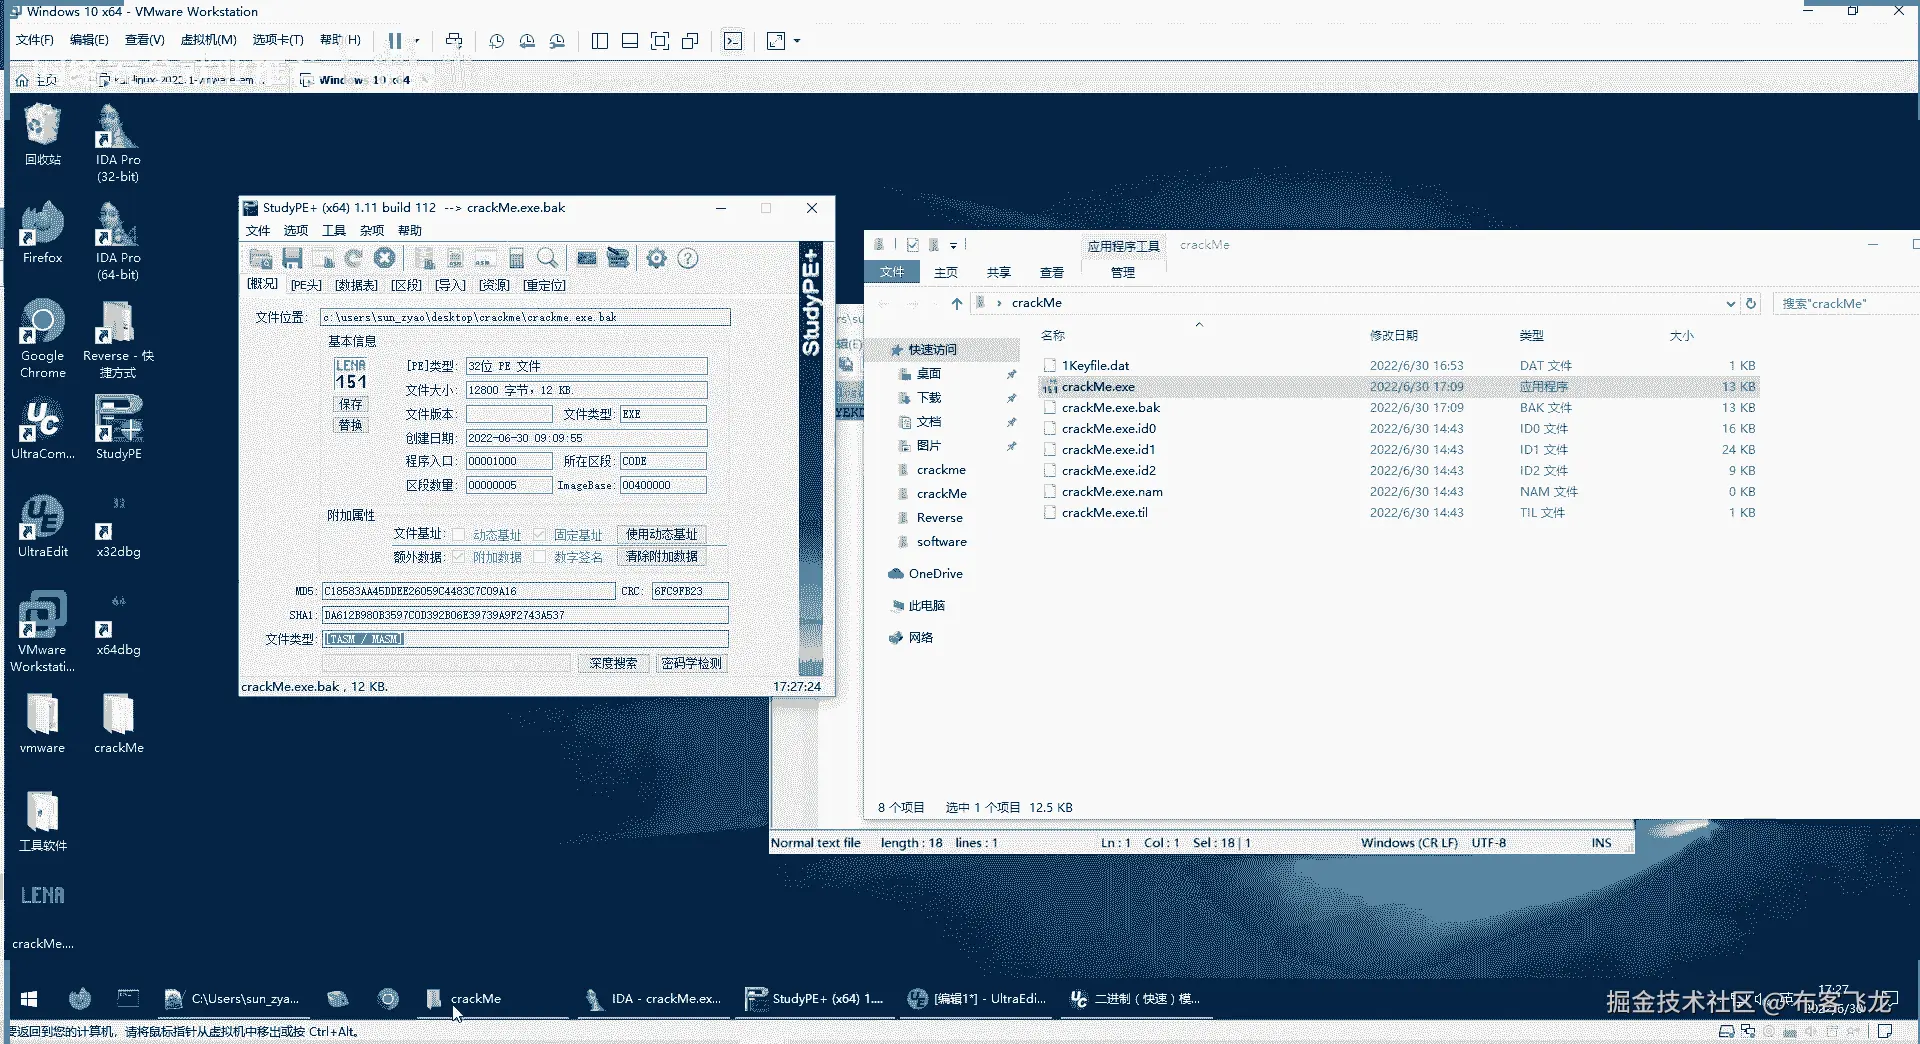1920x1044 pixels.
Task: Open the Explorer quick access toolbar dropdown
Action: (x=953, y=245)
